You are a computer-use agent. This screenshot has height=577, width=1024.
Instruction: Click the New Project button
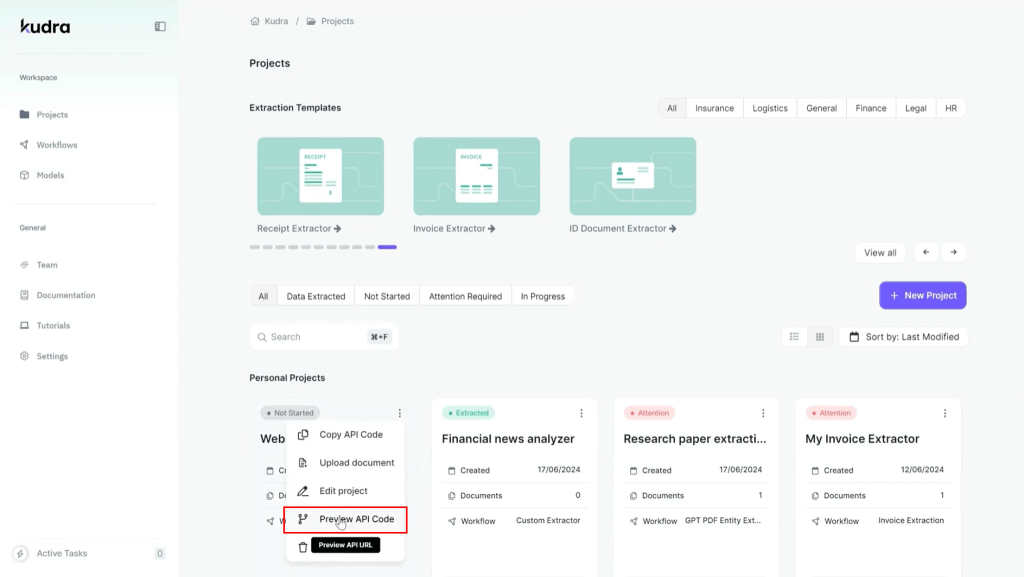point(922,295)
